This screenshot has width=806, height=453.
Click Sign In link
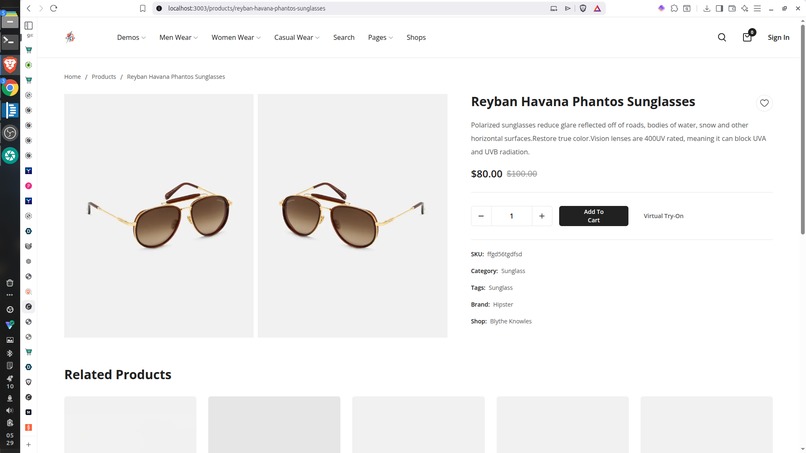(x=778, y=38)
